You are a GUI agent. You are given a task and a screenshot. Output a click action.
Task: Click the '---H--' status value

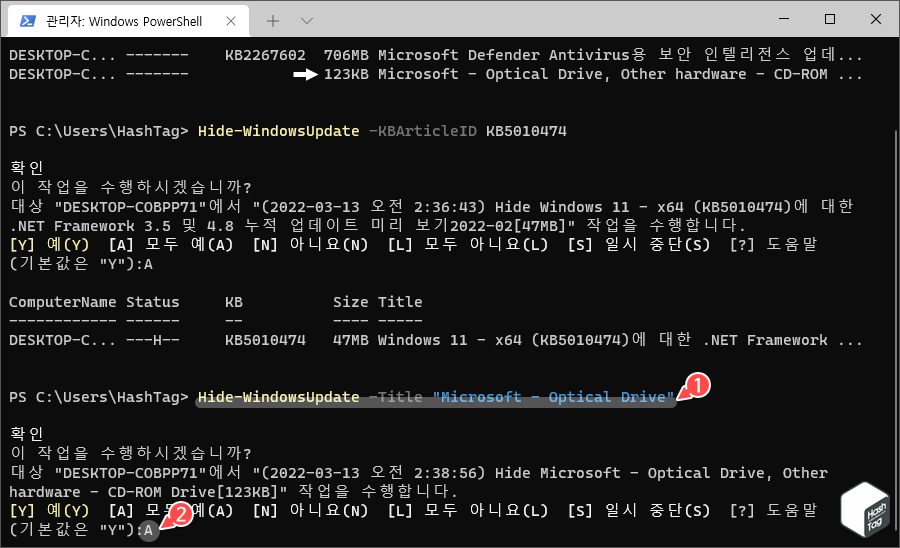point(153,340)
